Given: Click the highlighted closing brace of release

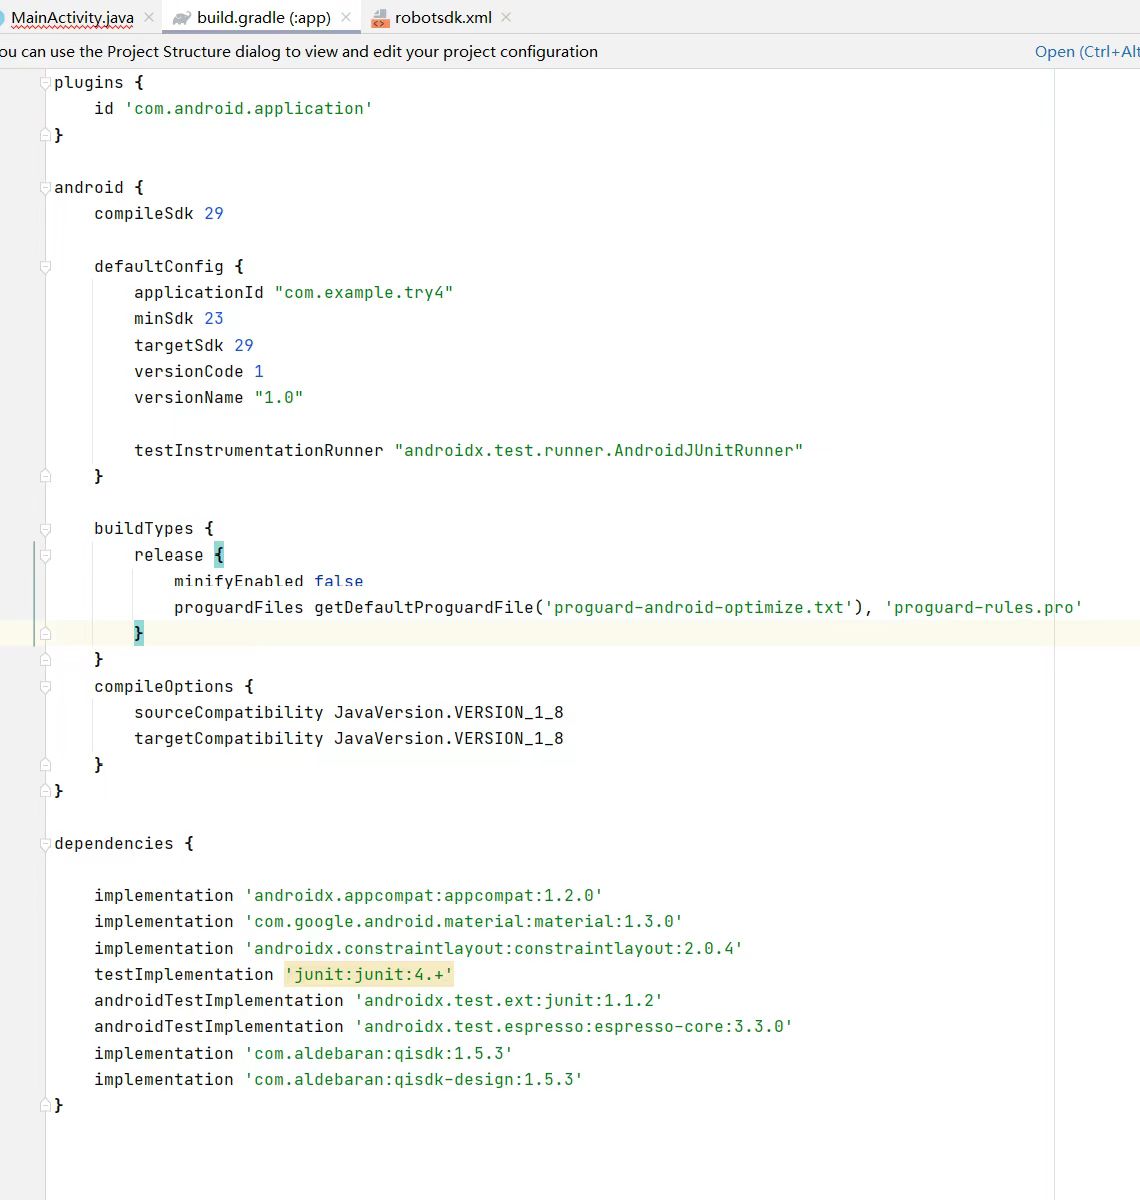Looking at the screenshot, I should (139, 633).
